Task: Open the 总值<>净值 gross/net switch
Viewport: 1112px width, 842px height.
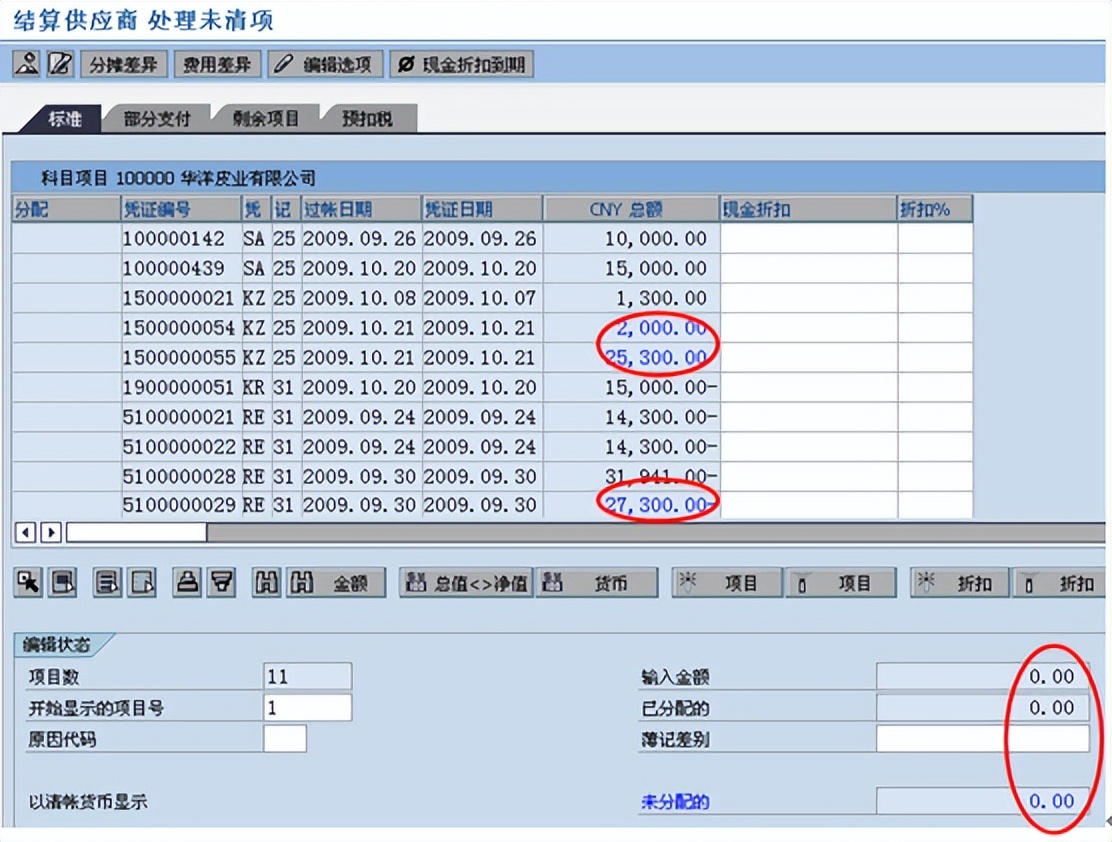Action: click(489, 581)
